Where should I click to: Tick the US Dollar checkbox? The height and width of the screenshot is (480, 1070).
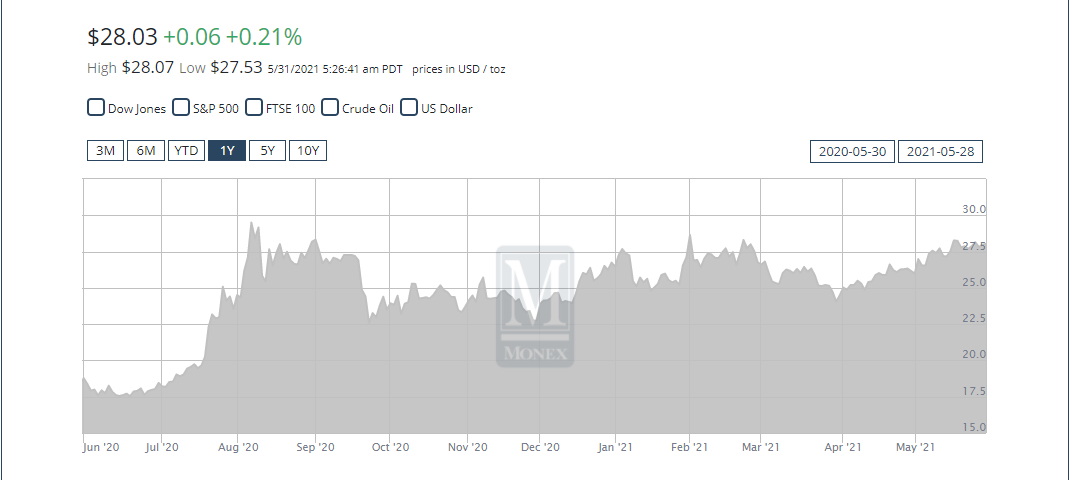point(409,108)
